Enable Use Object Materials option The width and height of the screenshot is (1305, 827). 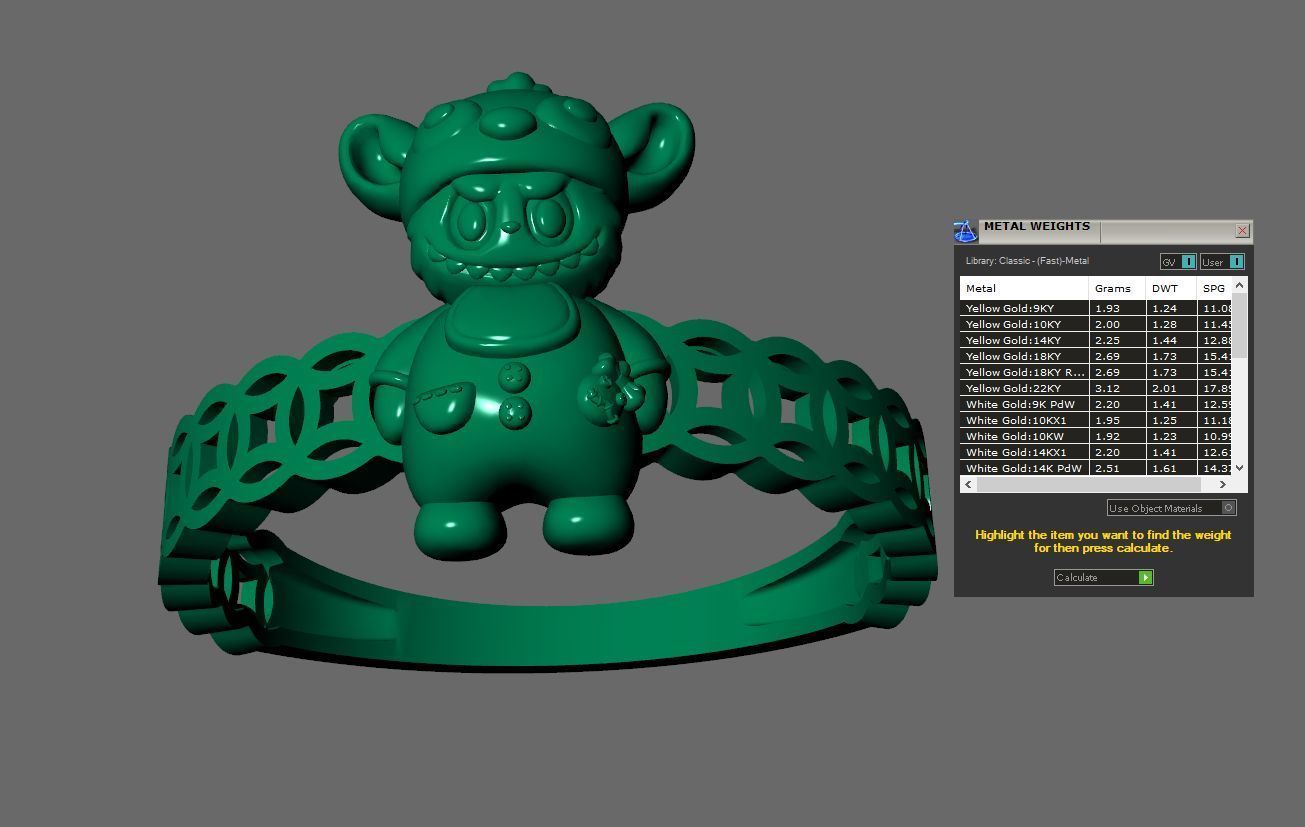coord(1171,508)
